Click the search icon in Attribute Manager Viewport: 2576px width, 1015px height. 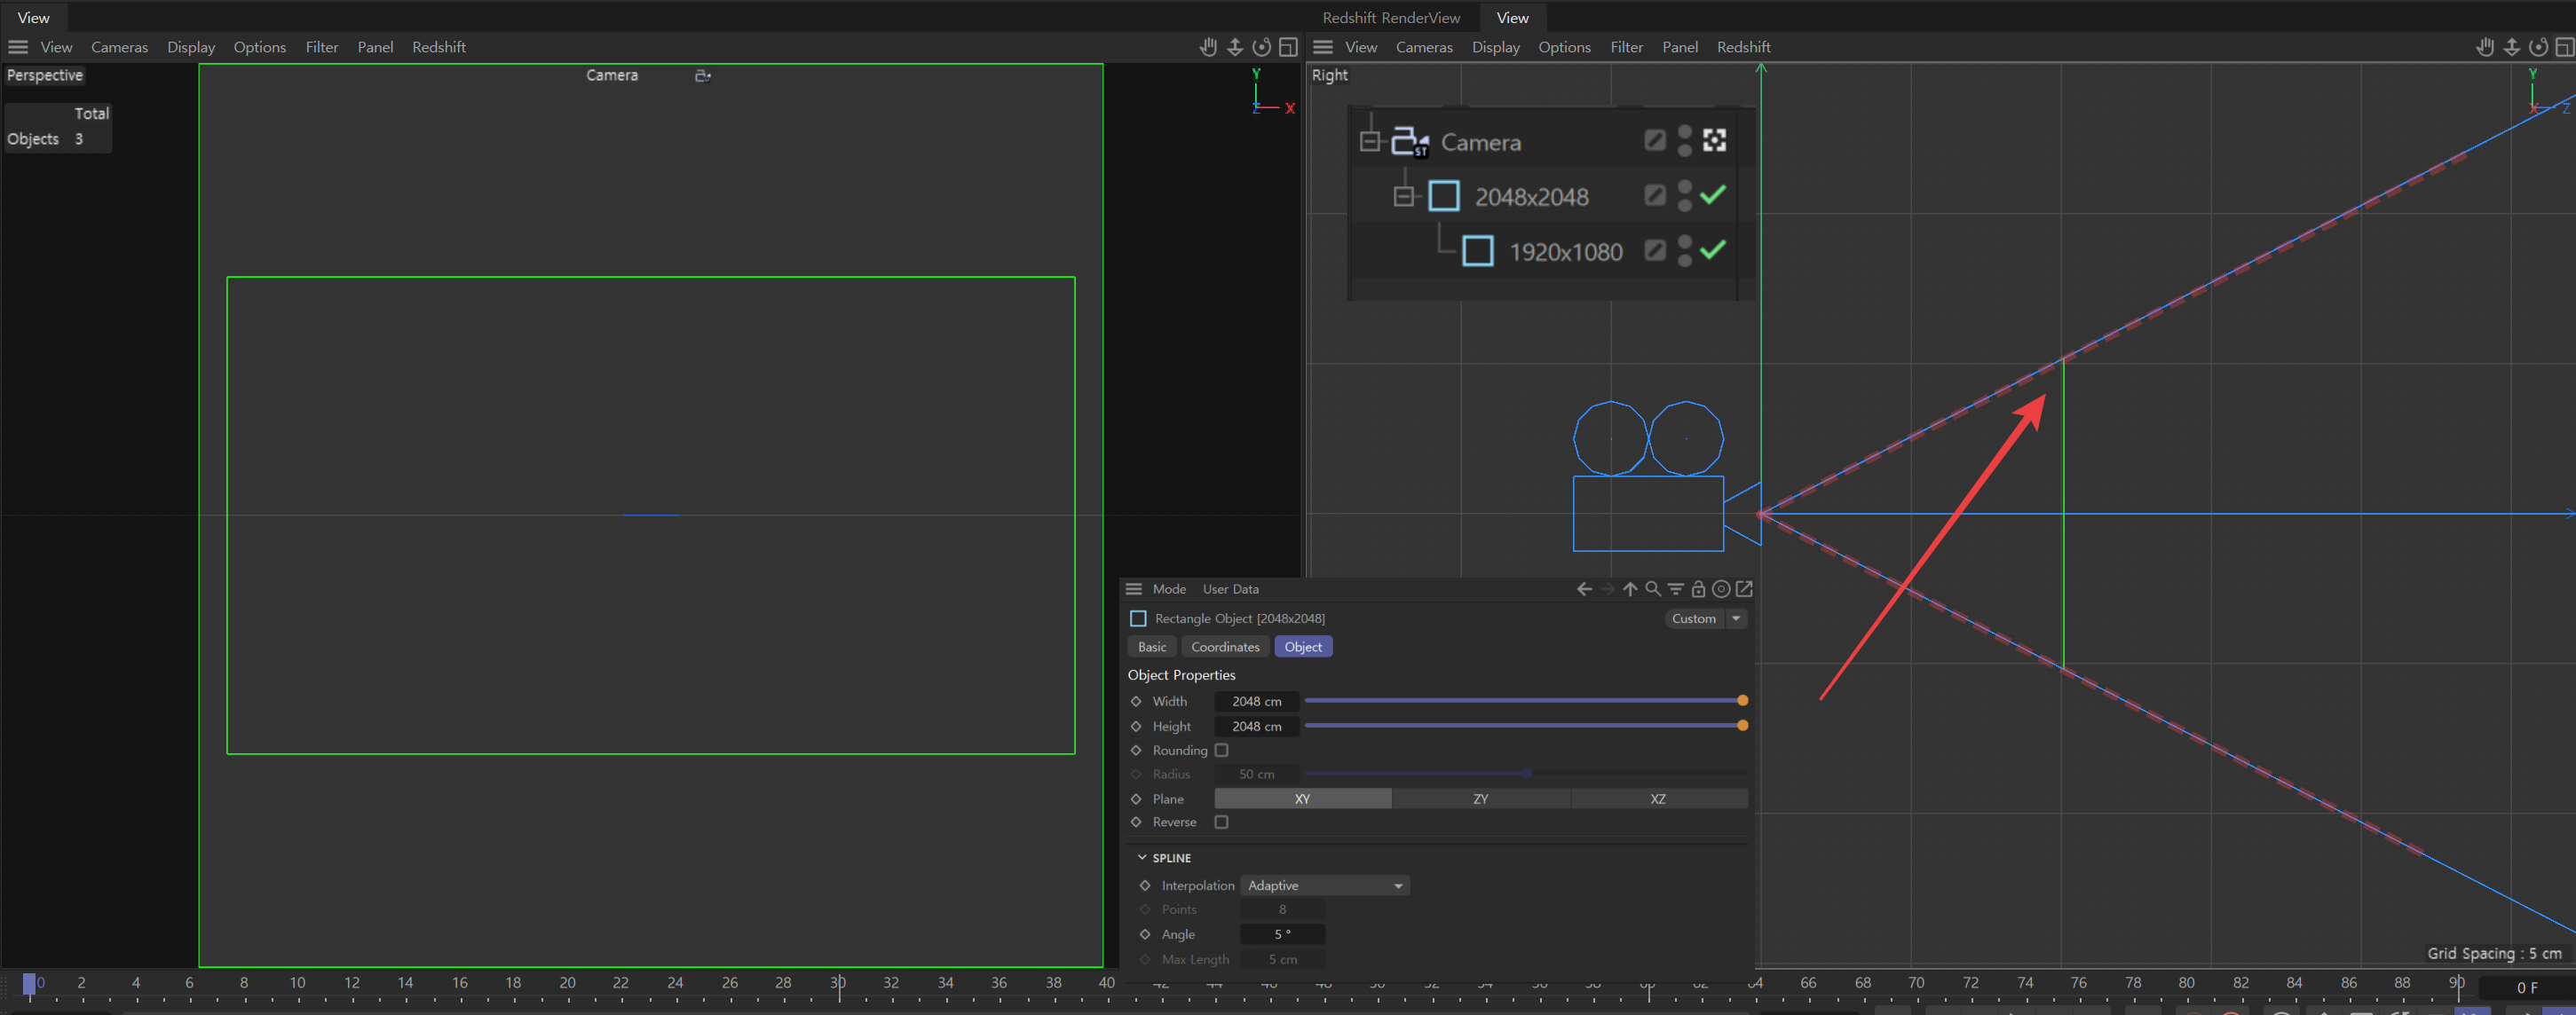tap(1653, 589)
